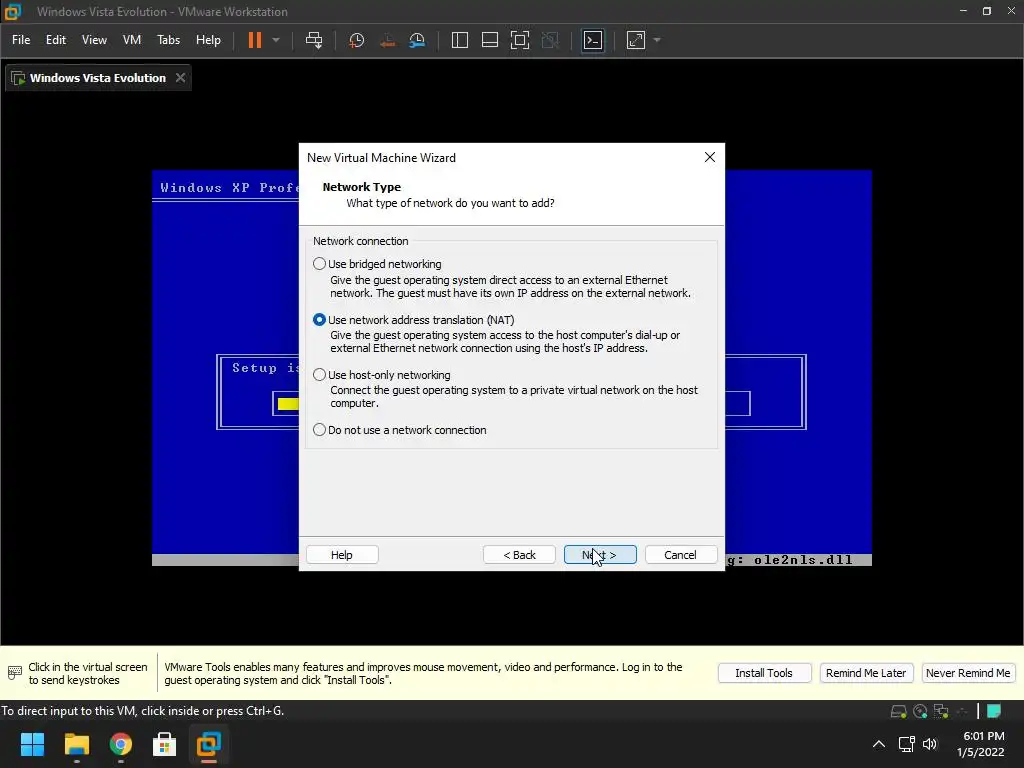Viewport: 1024px width, 768px height.
Task: Open the Tabs menu
Action: click(168, 40)
